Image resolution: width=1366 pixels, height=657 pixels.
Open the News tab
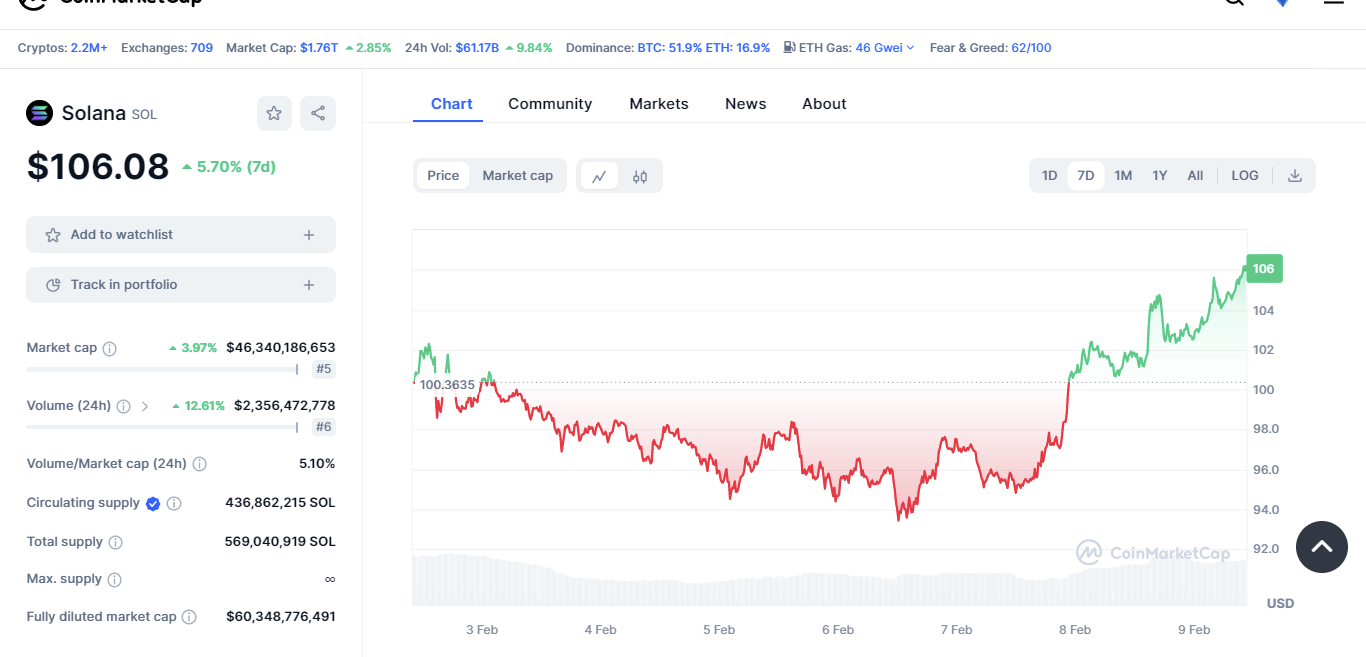(x=746, y=104)
